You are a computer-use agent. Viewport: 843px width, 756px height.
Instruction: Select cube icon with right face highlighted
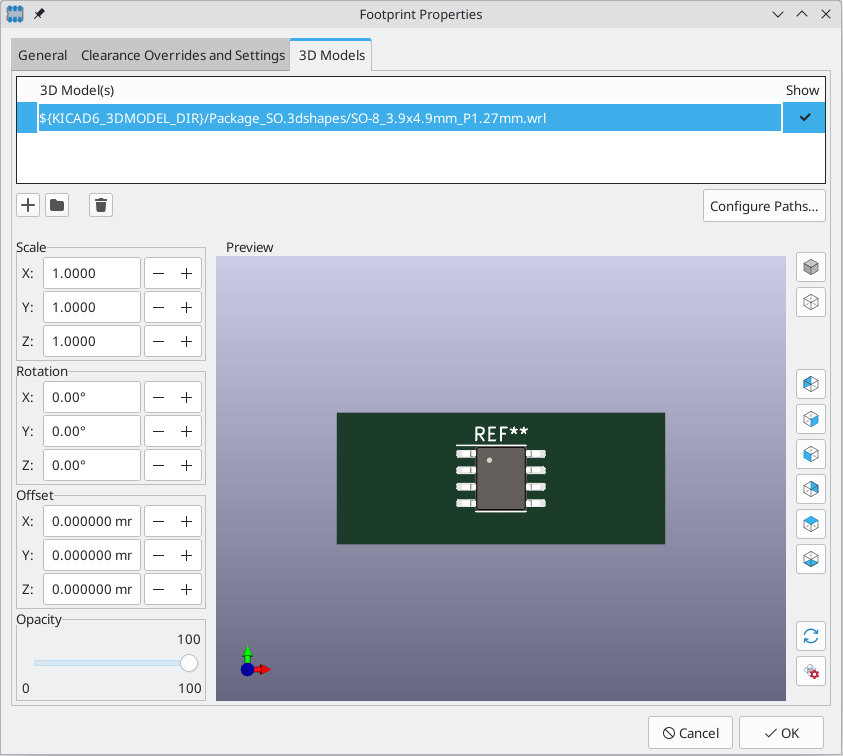click(x=811, y=419)
